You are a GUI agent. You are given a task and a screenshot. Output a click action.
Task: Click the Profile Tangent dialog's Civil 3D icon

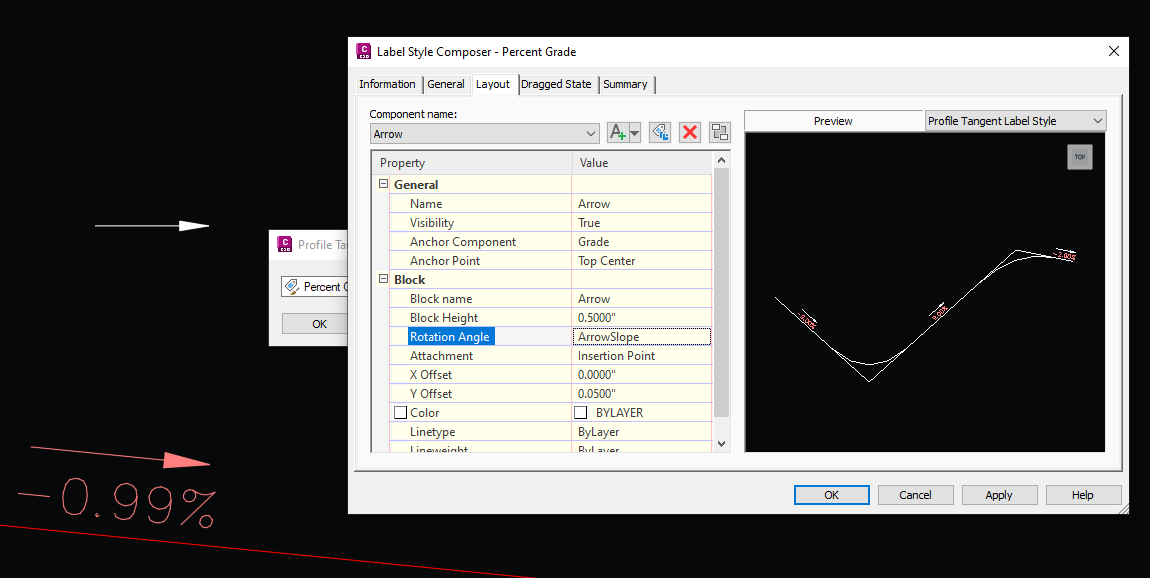[284, 243]
